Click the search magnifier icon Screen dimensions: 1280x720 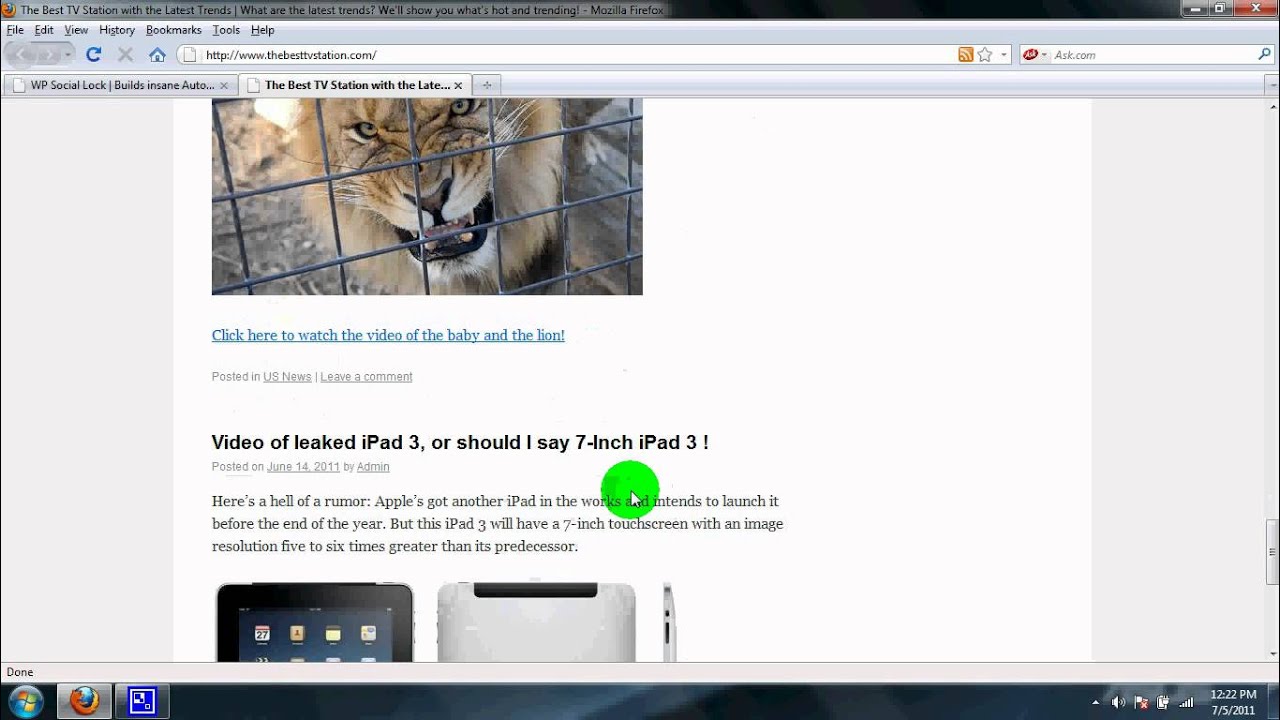(x=1264, y=55)
